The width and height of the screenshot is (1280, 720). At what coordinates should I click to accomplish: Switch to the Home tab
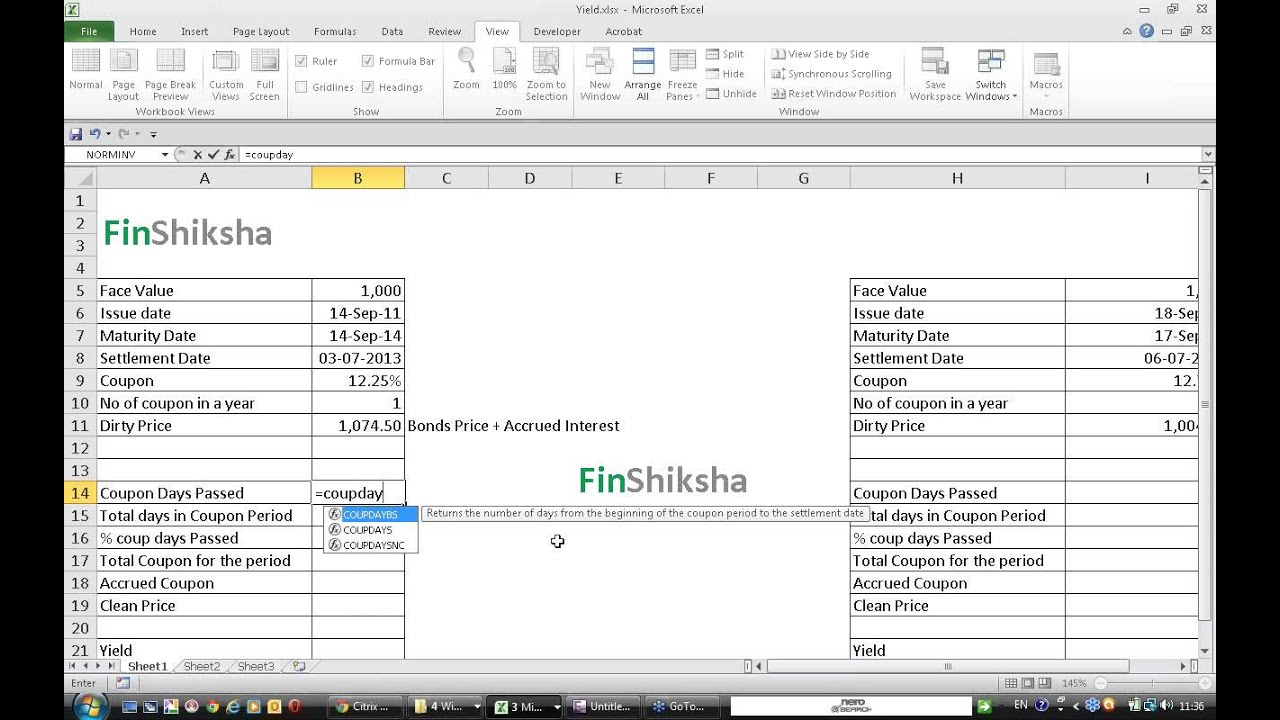(143, 31)
